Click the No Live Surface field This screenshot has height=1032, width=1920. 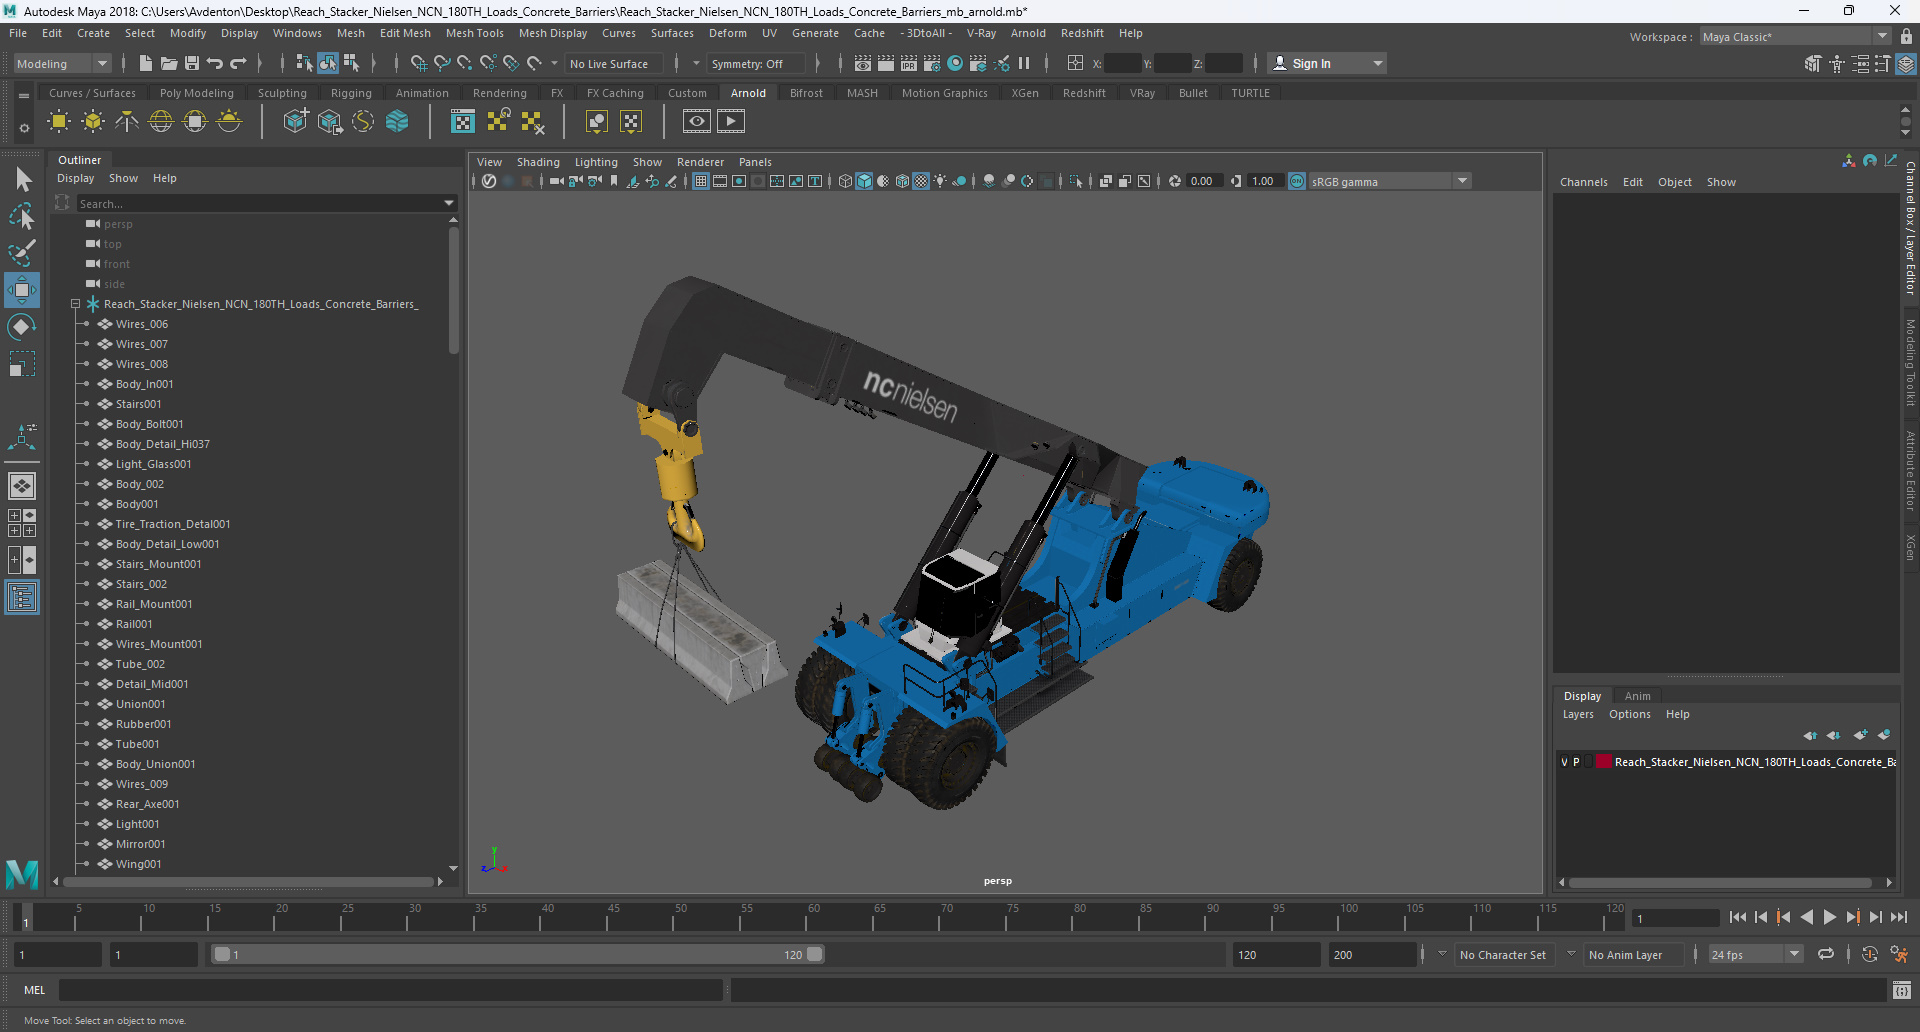click(x=613, y=63)
